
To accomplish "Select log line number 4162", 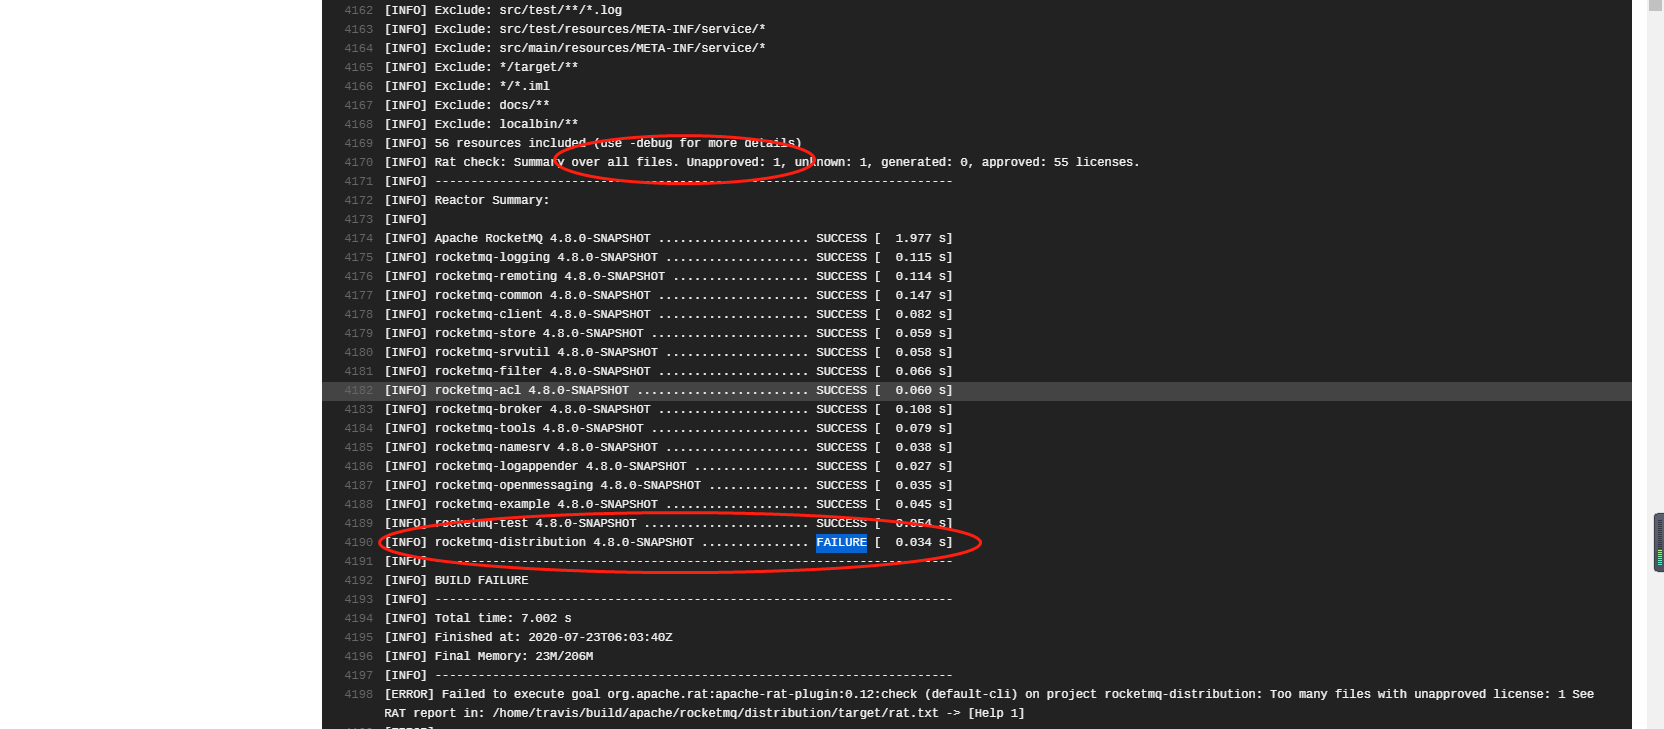I will coord(358,10).
